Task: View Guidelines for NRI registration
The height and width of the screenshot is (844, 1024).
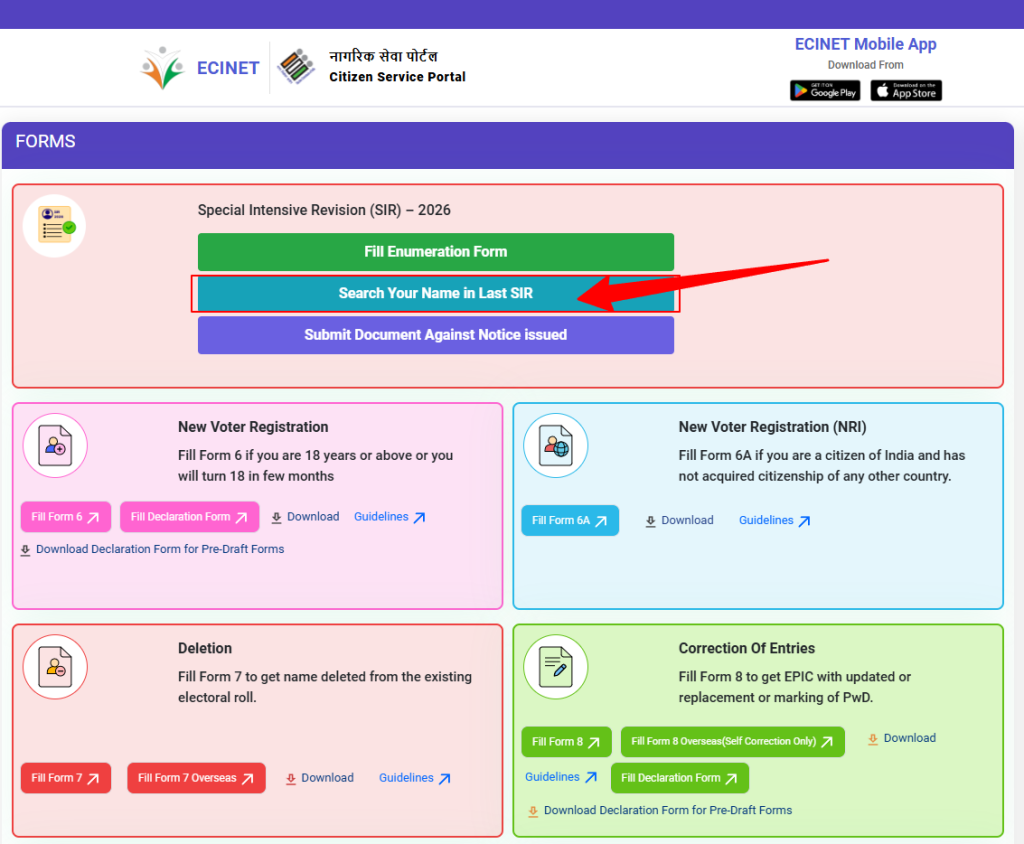Action: point(775,521)
